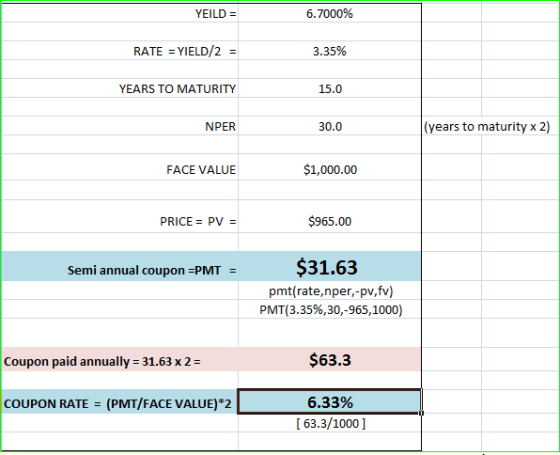Select the coupon rate result 6.33%

330,402
